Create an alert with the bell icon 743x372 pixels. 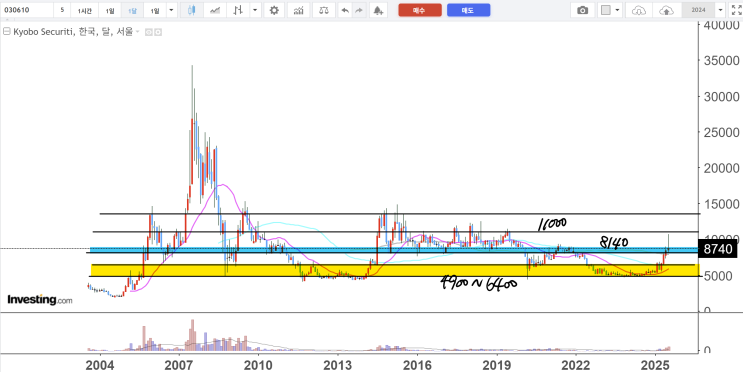pos(378,10)
